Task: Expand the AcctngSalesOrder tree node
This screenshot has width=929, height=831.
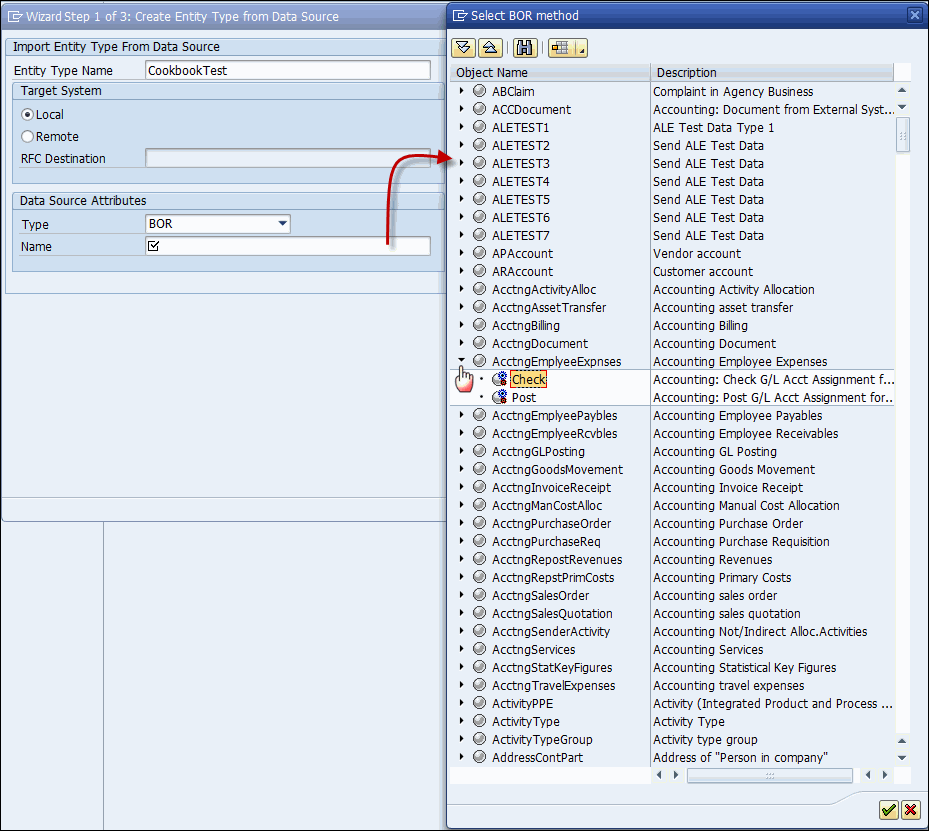Action: (461, 596)
